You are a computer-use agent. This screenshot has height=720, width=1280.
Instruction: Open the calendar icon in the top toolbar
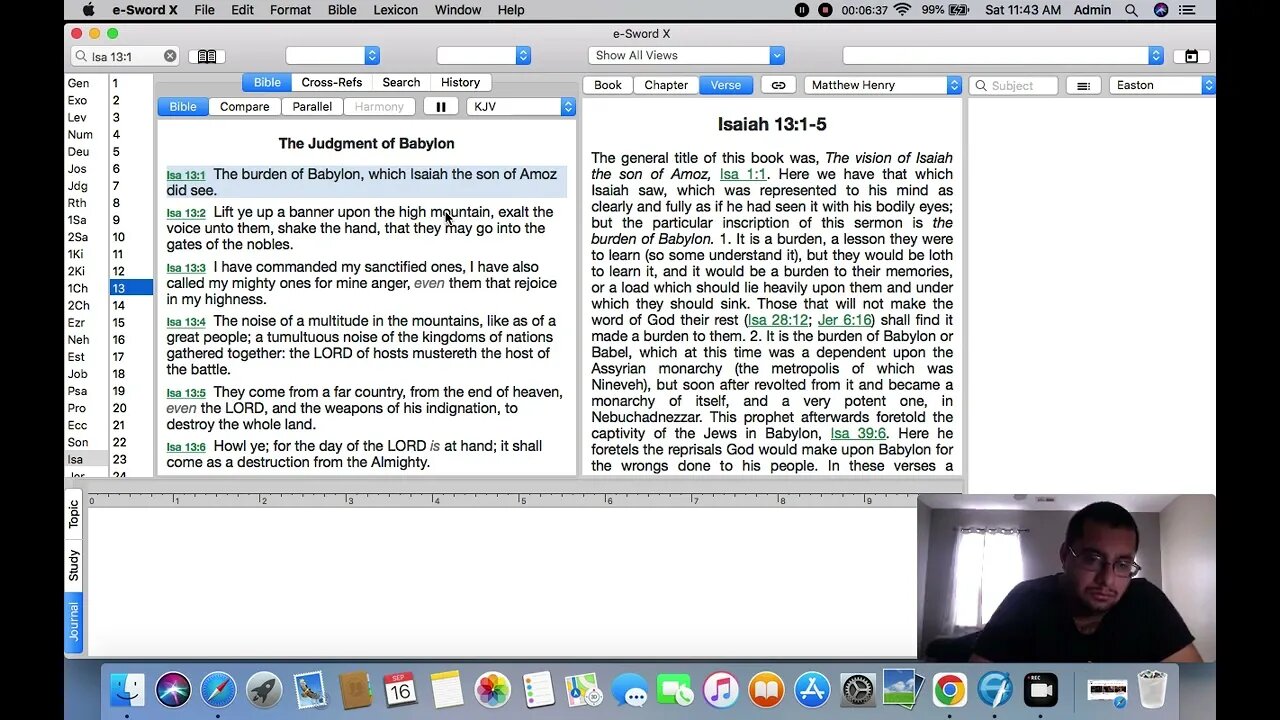(x=1191, y=56)
